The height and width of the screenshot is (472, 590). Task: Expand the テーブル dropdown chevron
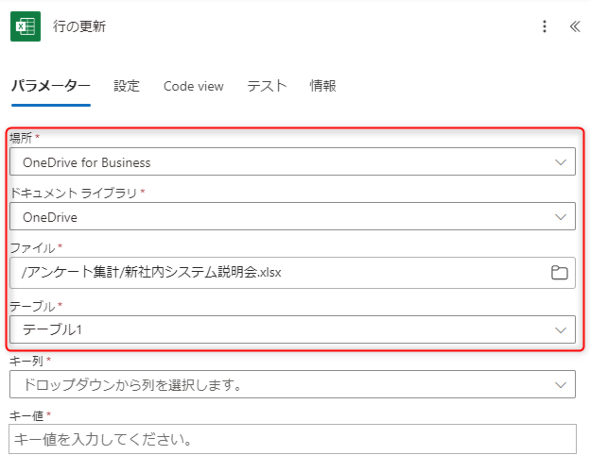560,330
